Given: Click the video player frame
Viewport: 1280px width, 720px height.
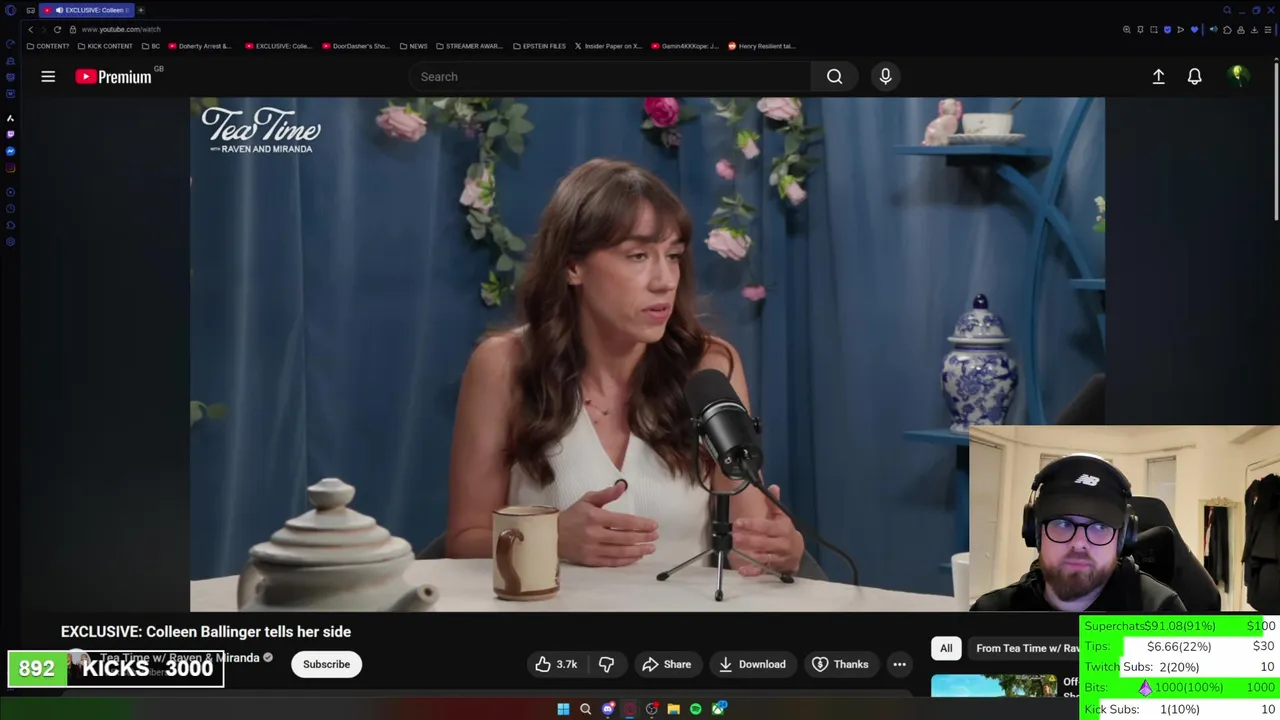Looking at the screenshot, I should [x=647, y=354].
